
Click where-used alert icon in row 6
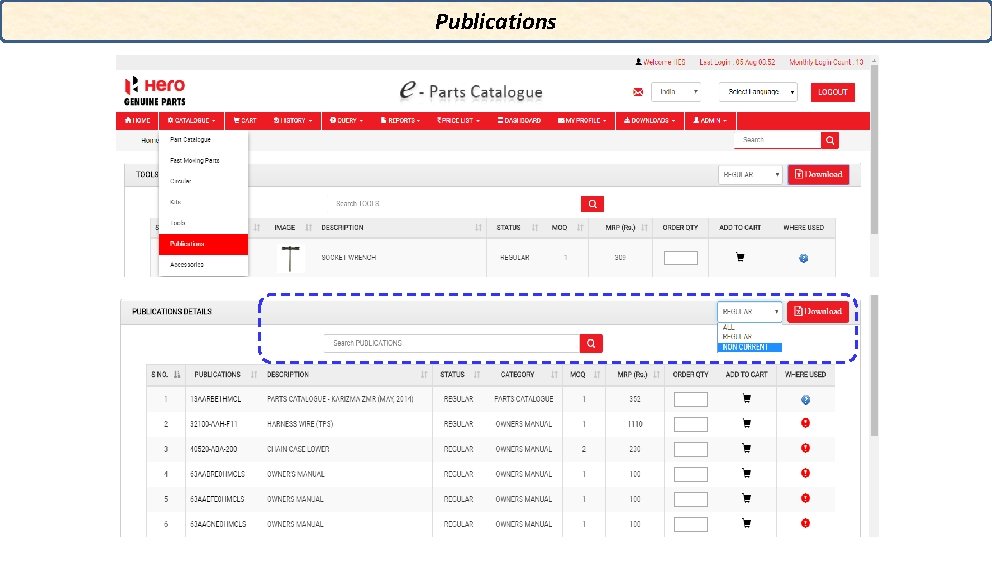[x=805, y=523]
